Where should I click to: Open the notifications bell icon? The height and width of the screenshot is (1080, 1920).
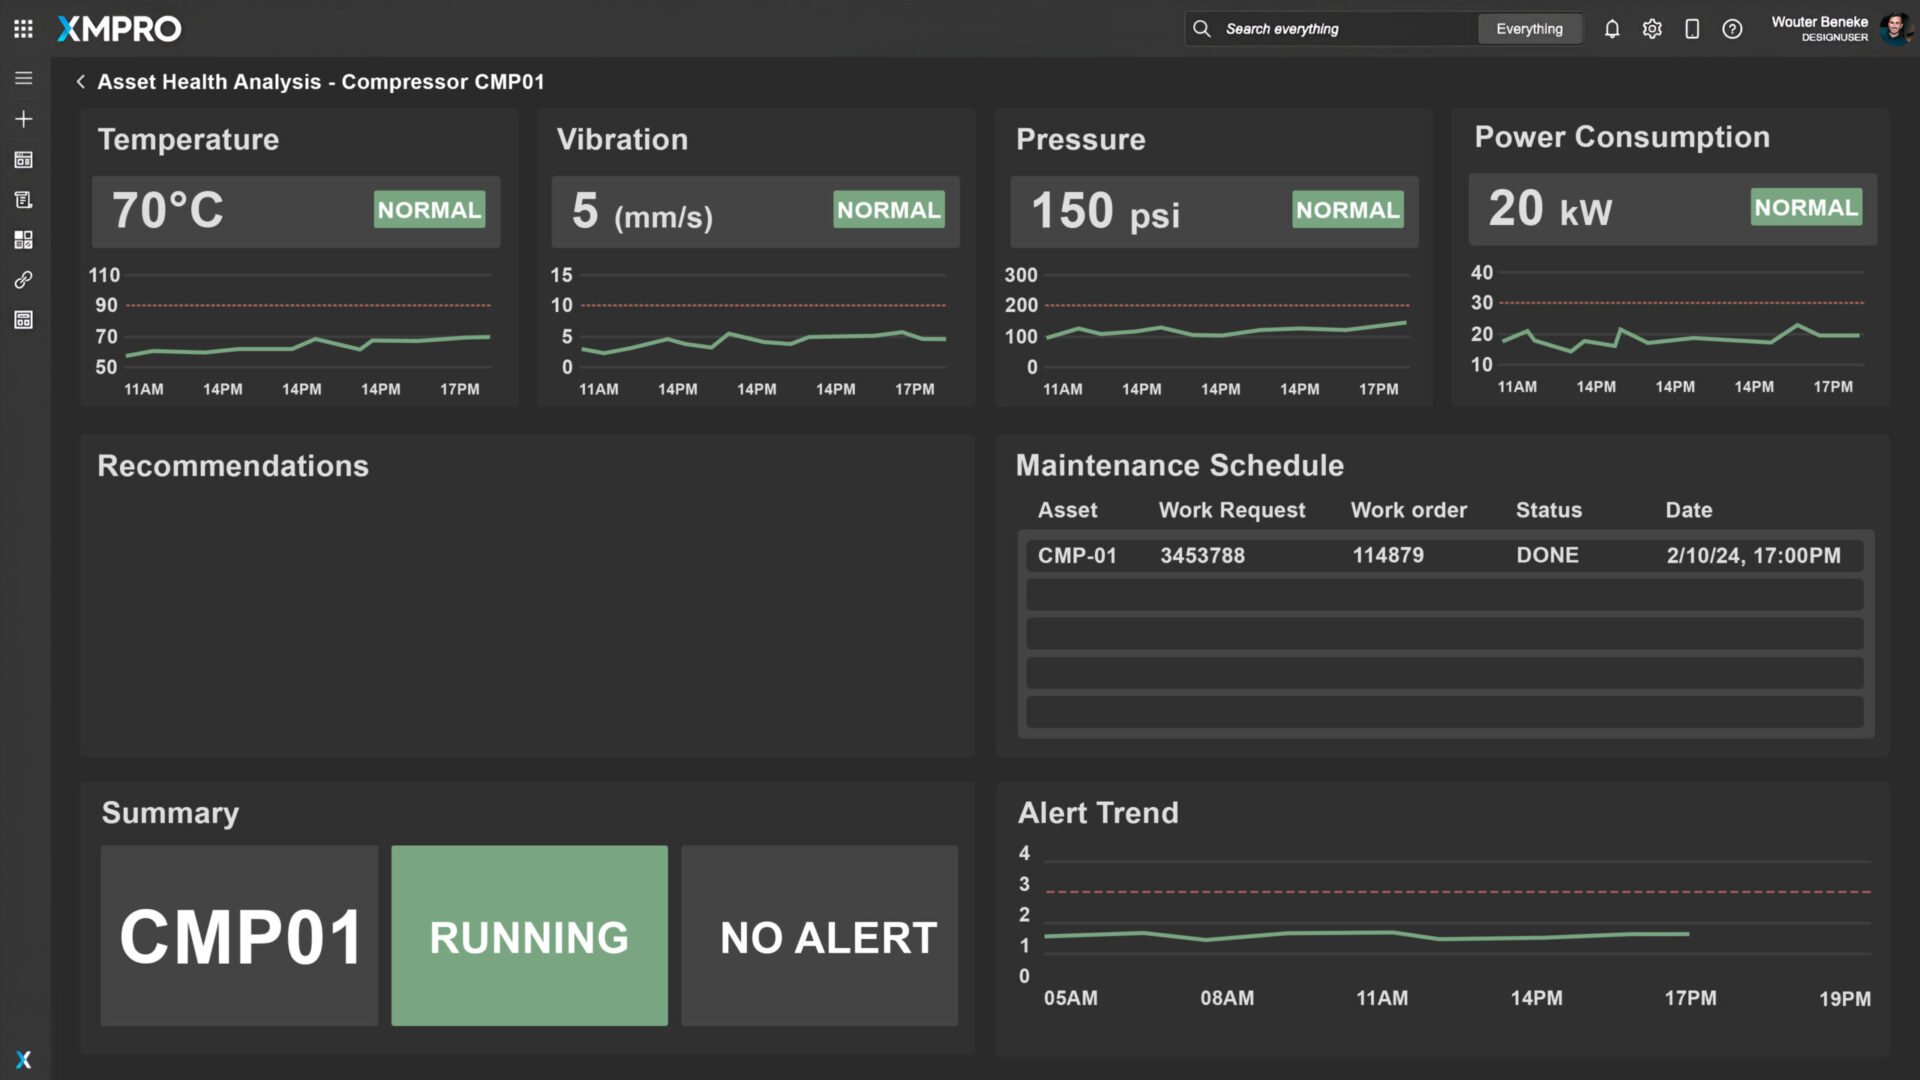(x=1612, y=29)
